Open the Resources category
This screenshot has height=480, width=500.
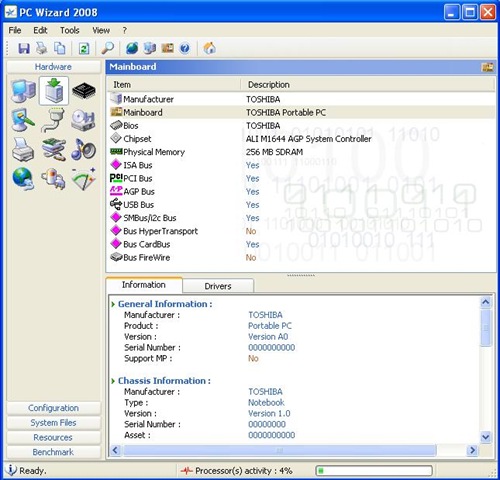tap(53, 437)
